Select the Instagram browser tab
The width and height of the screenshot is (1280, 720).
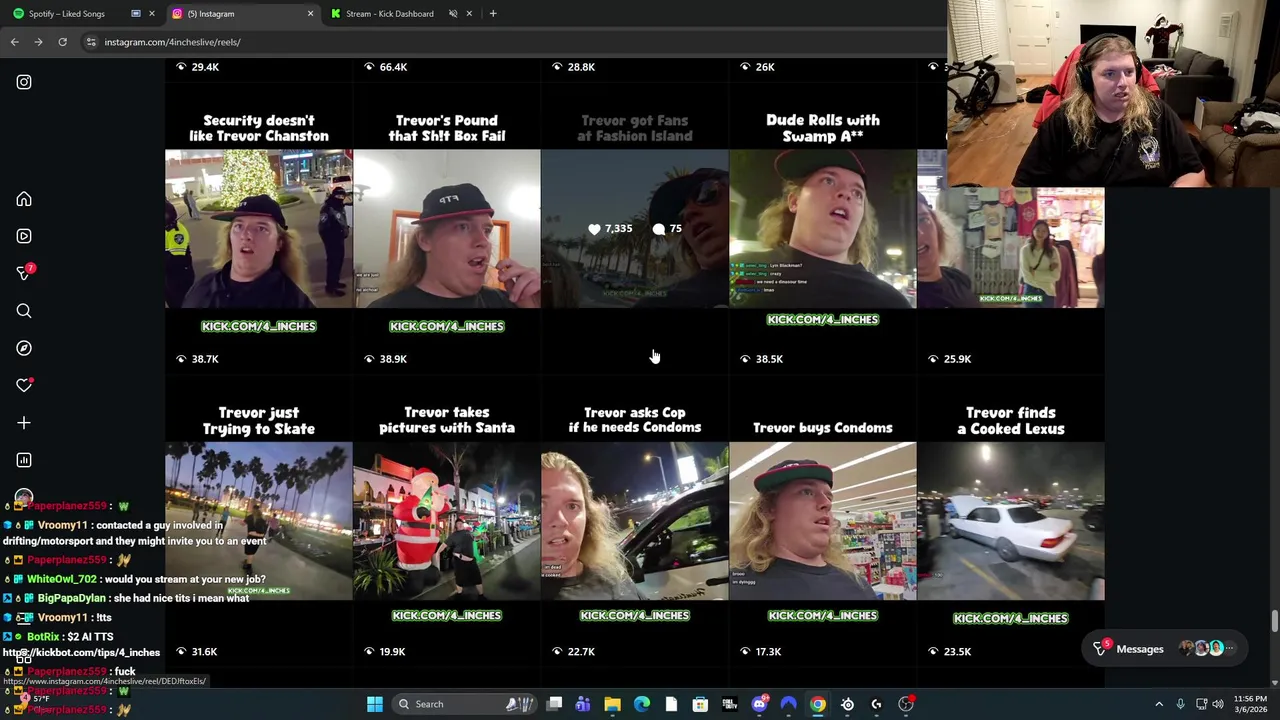pyautogui.click(x=241, y=14)
